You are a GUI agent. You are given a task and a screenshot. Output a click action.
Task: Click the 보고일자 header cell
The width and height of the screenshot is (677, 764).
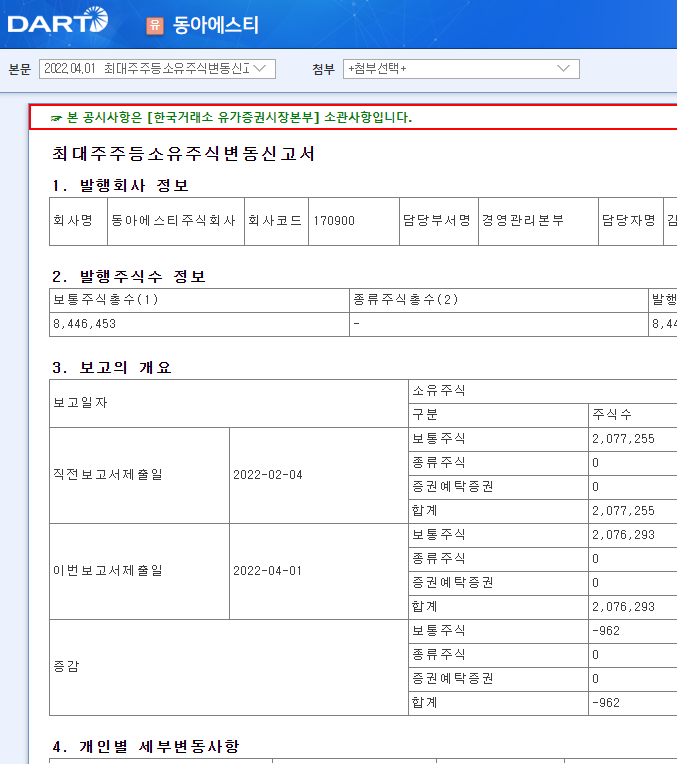[x=229, y=403]
